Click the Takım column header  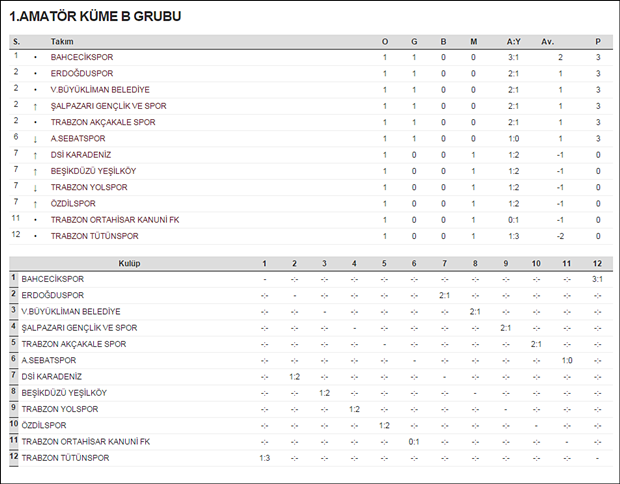[62, 42]
